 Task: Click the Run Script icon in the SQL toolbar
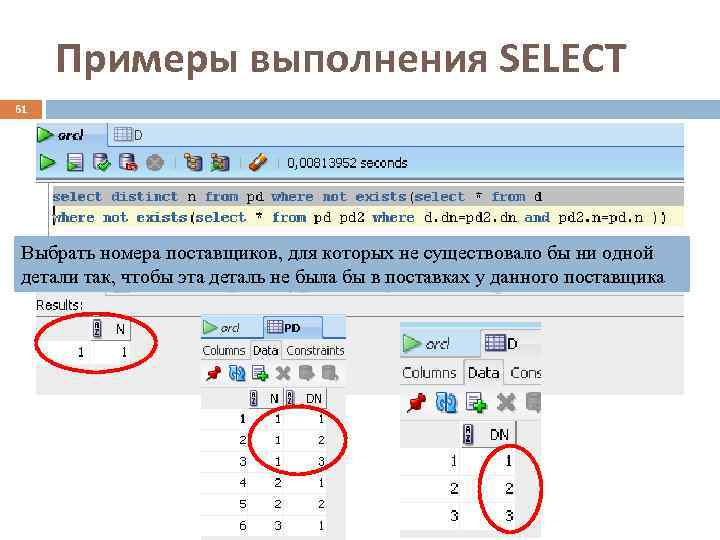click(x=75, y=163)
